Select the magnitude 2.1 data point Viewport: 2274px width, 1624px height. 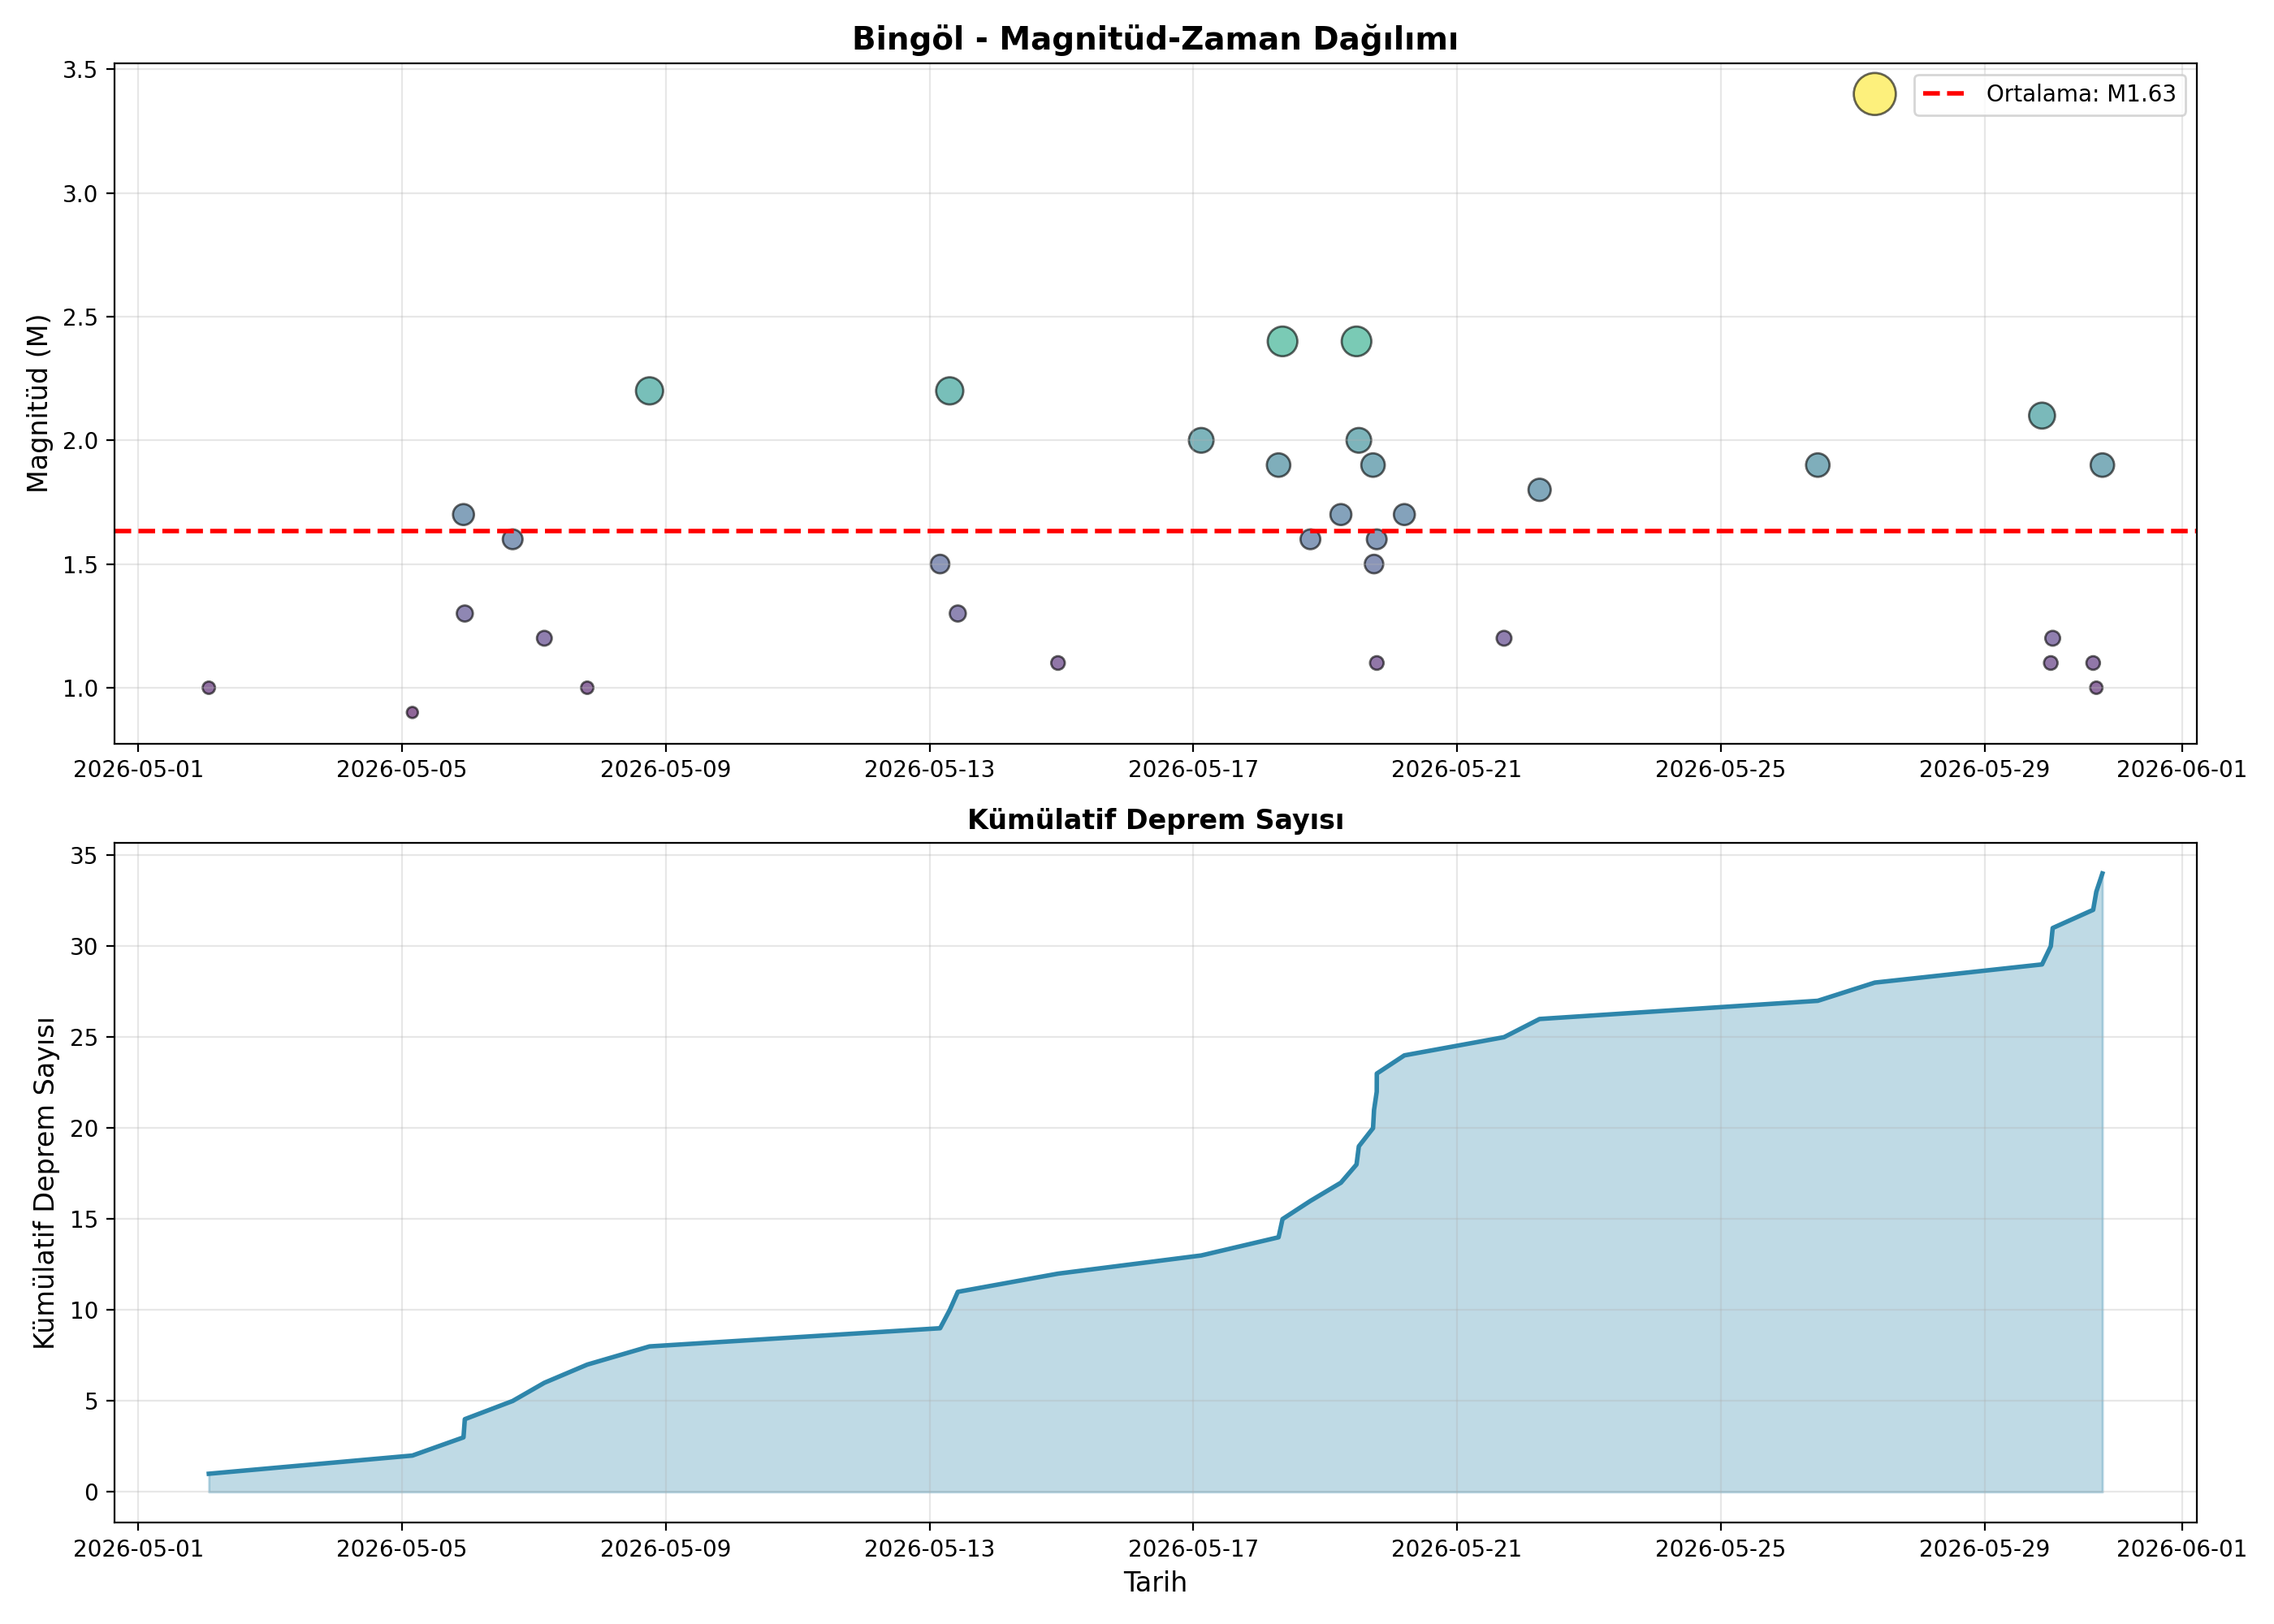[x=2042, y=415]
